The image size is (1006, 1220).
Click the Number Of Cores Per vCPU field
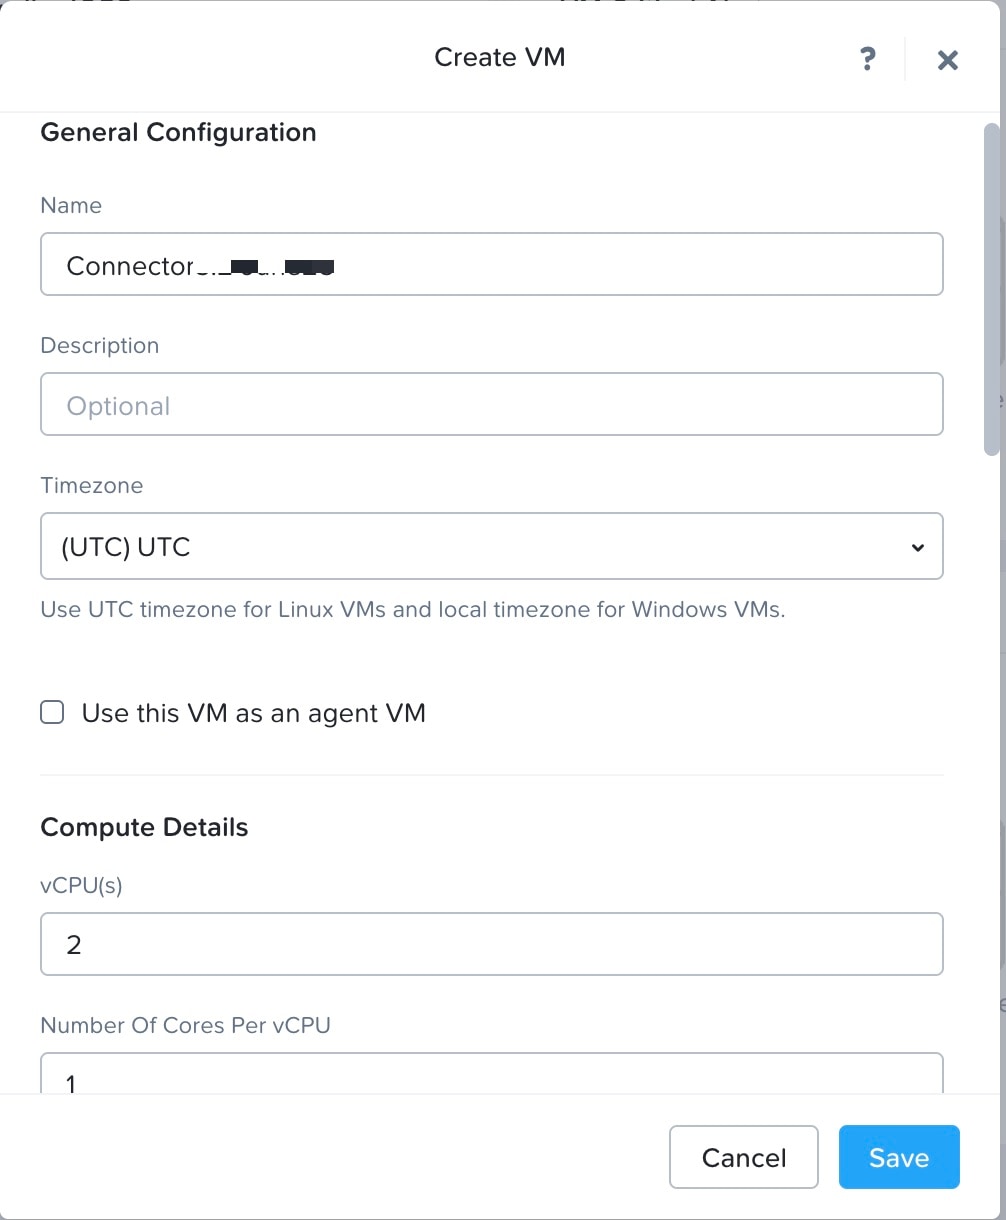point(492,1080)
